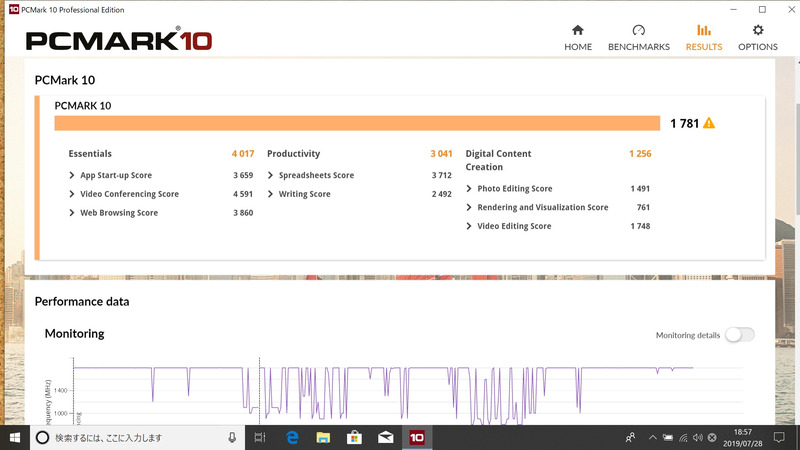Open the Mail app in taskbar
The width and height of the screenshot is (800, 450).
(x=386, y=437)
